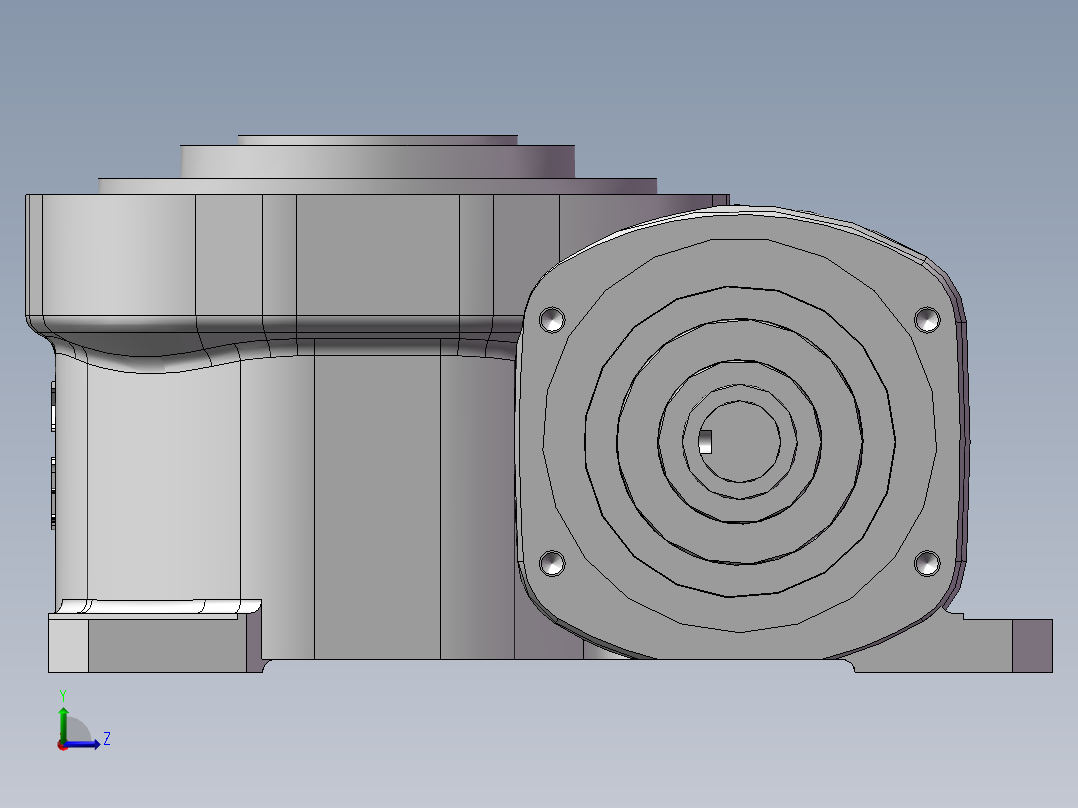Click the left mounting foot end face

68,646
